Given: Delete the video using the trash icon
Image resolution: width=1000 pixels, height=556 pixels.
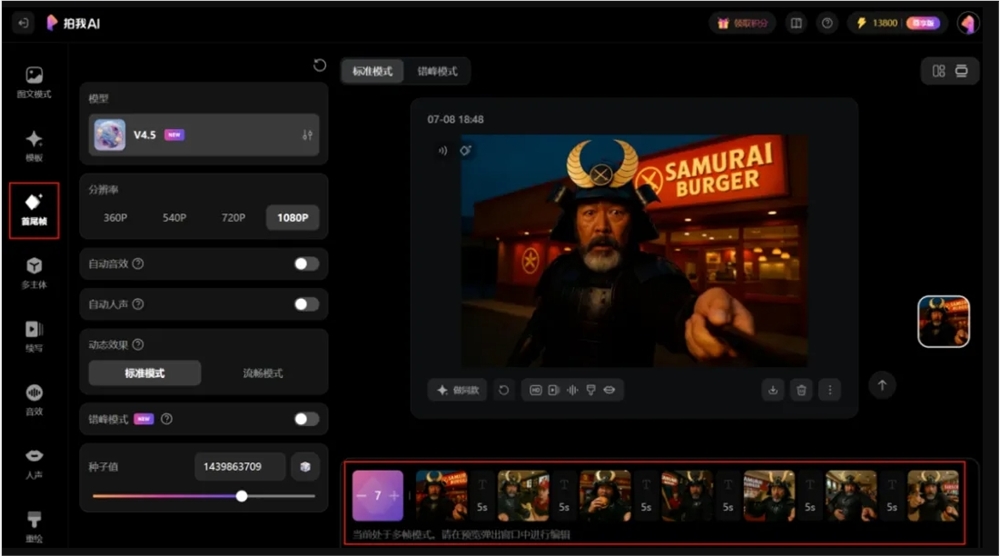Looking at the screenshot, I should click(801, 390).
